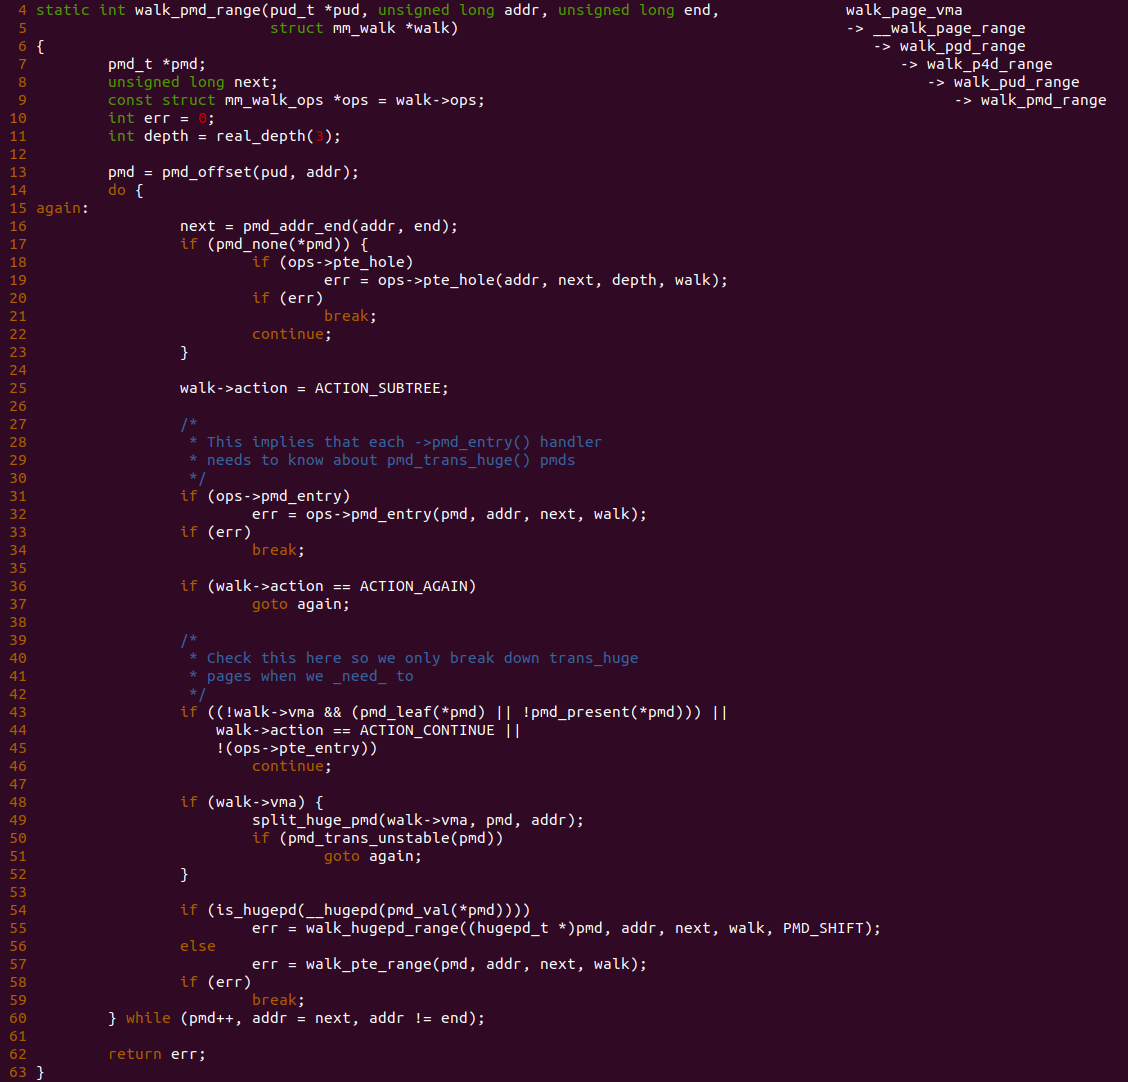Place cursor on 'return err;' statement
This screenshot has height=1082, width=1128.
point(156,1054)
